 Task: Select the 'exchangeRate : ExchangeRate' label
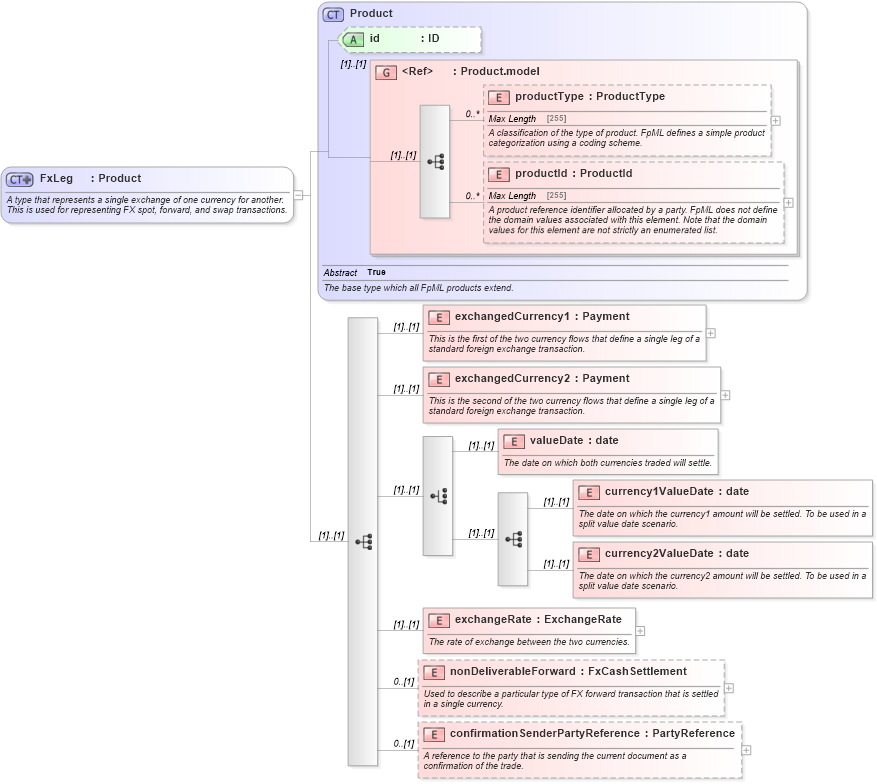(x=538, y=620)
